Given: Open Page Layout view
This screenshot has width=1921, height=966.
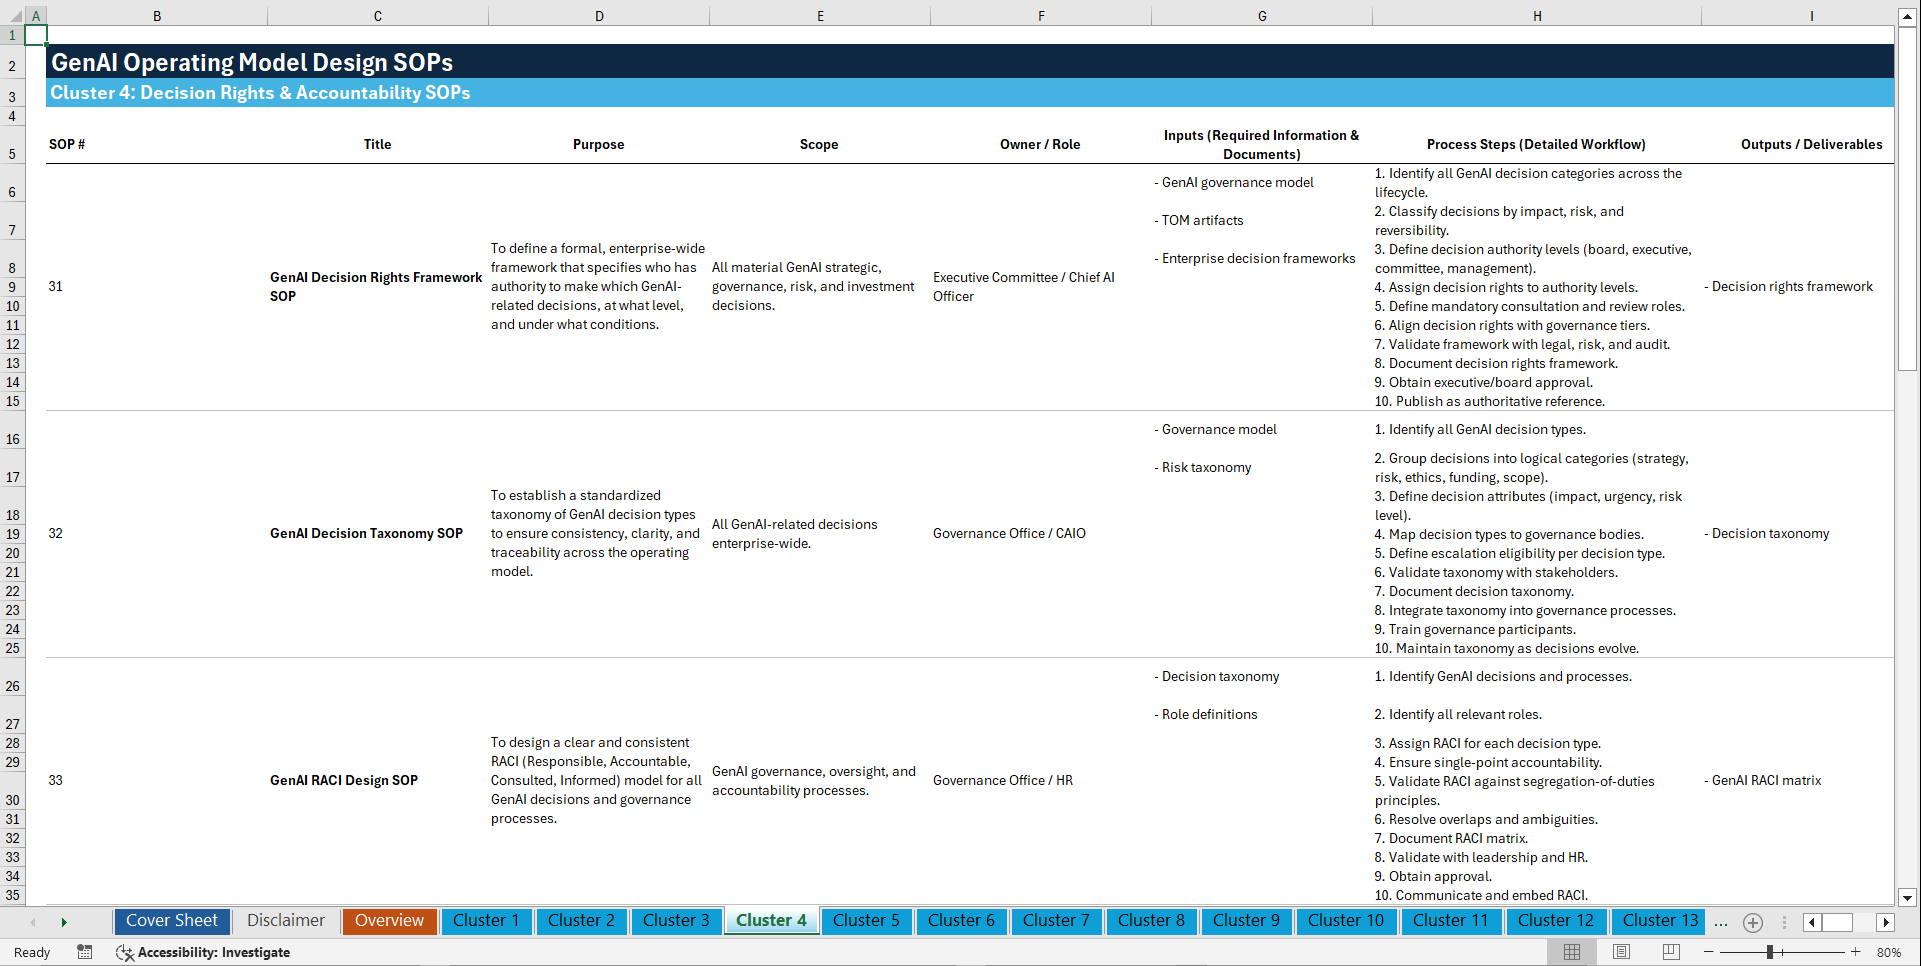Looking at the screenshot, I should pos(1621,952).
